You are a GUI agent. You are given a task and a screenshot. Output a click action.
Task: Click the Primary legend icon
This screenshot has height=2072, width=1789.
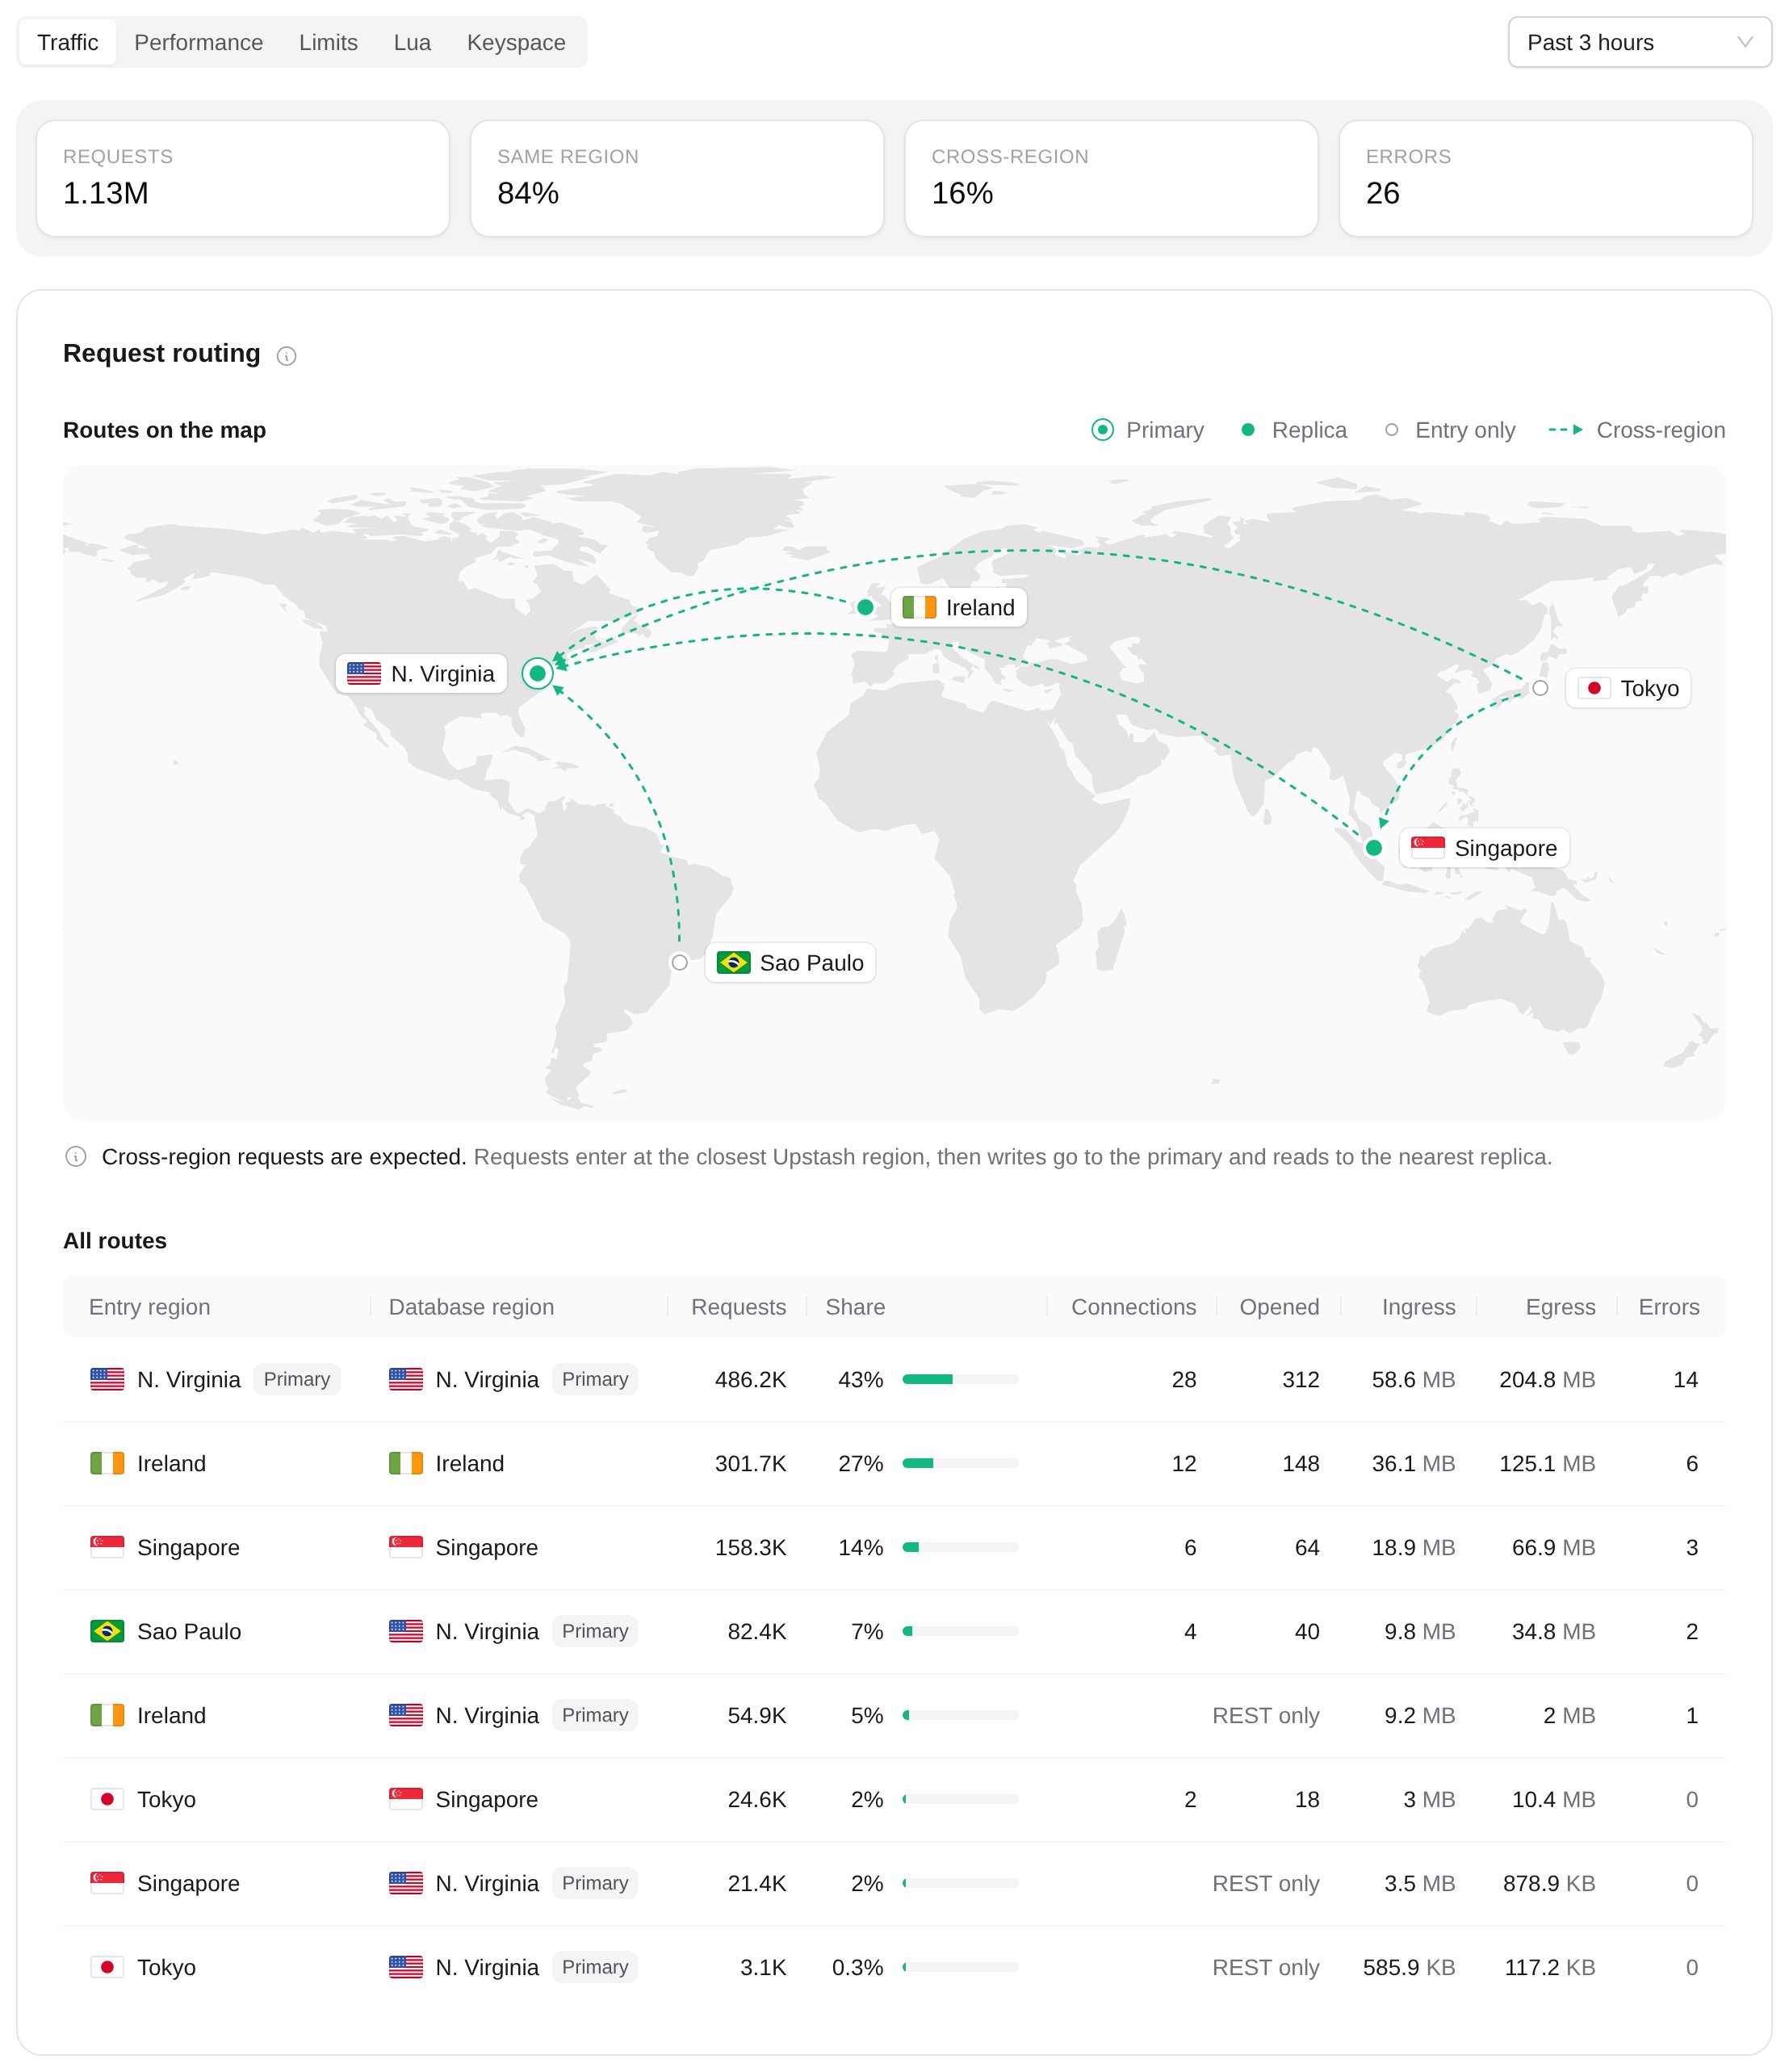click(1102, 430)
